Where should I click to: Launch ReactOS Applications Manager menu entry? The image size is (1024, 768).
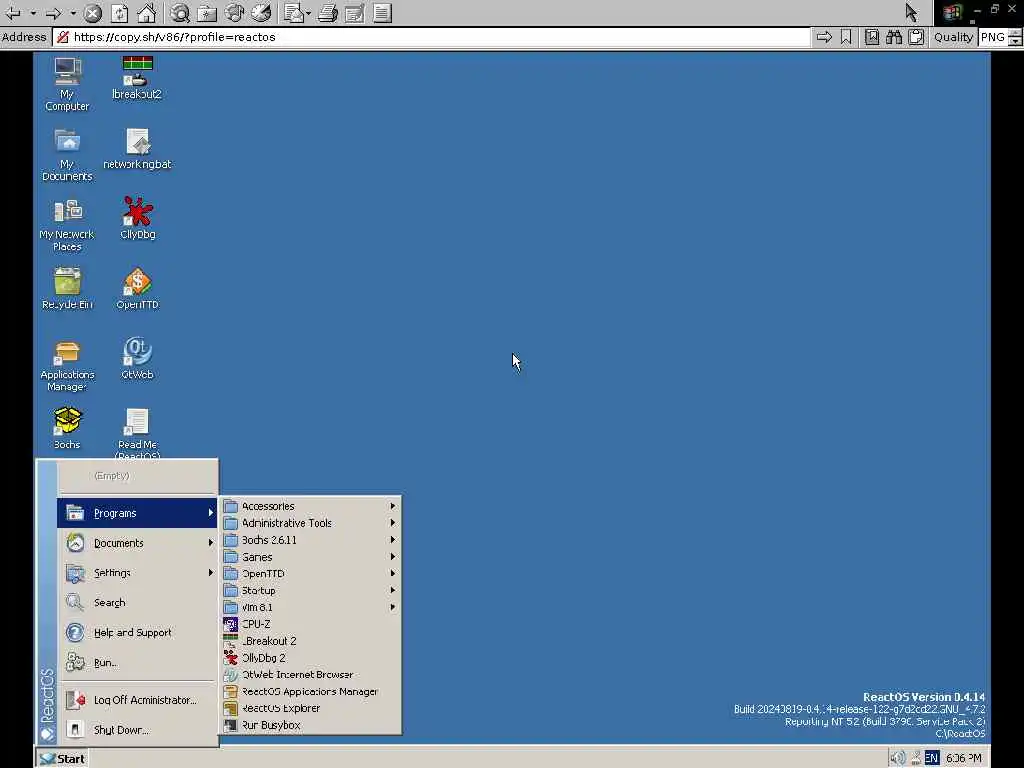click(310, 692)
